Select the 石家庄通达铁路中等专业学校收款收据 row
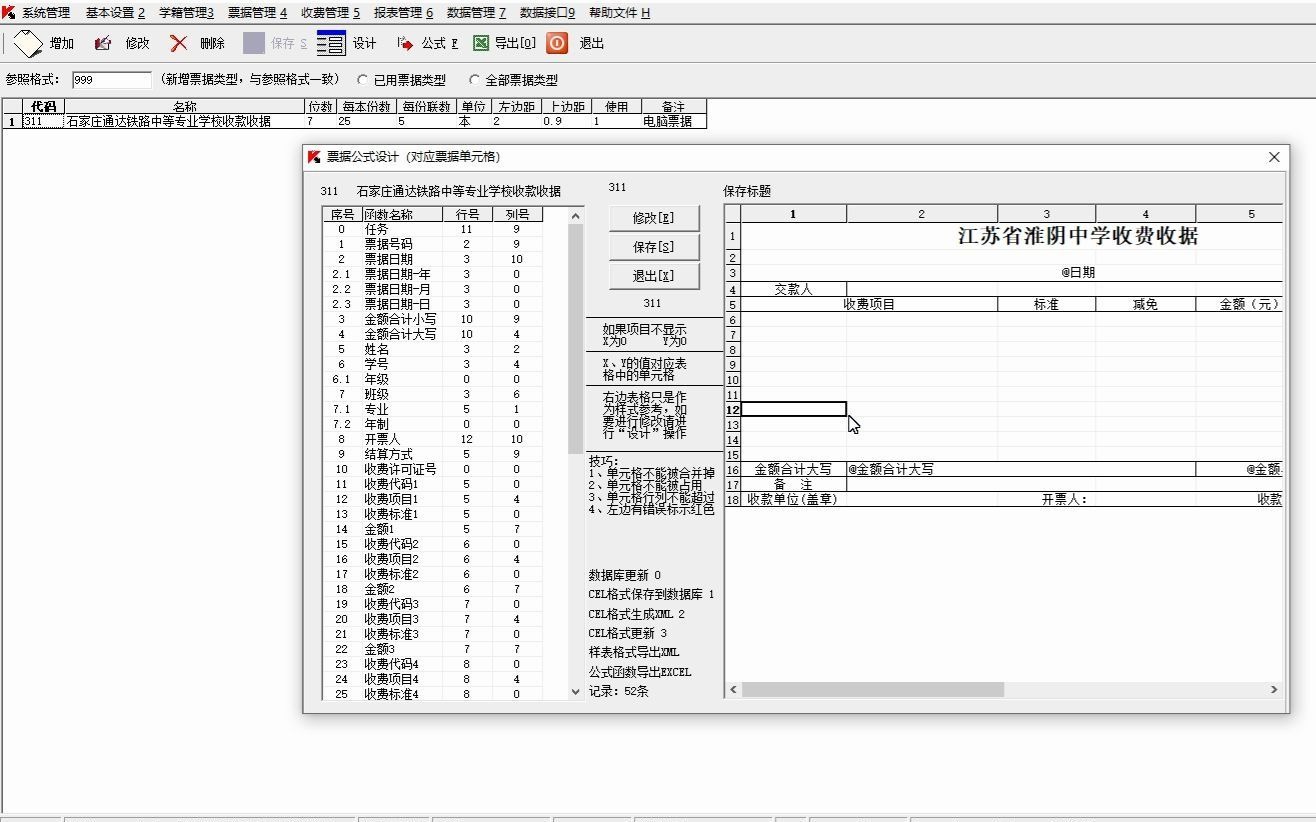 pos(354,121)
